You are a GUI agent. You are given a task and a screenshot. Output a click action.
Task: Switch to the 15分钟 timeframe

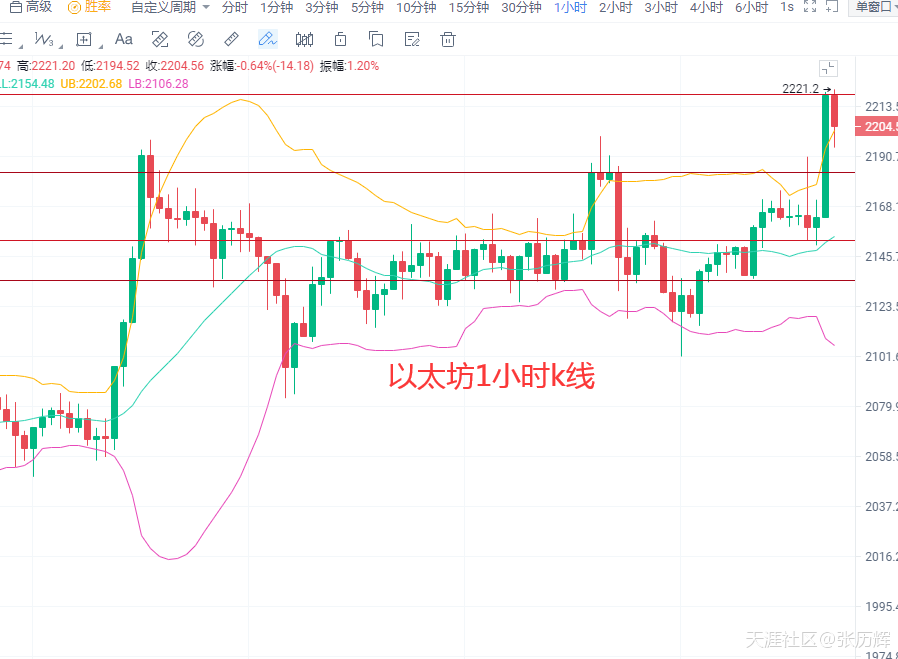[x=468, y=8]
